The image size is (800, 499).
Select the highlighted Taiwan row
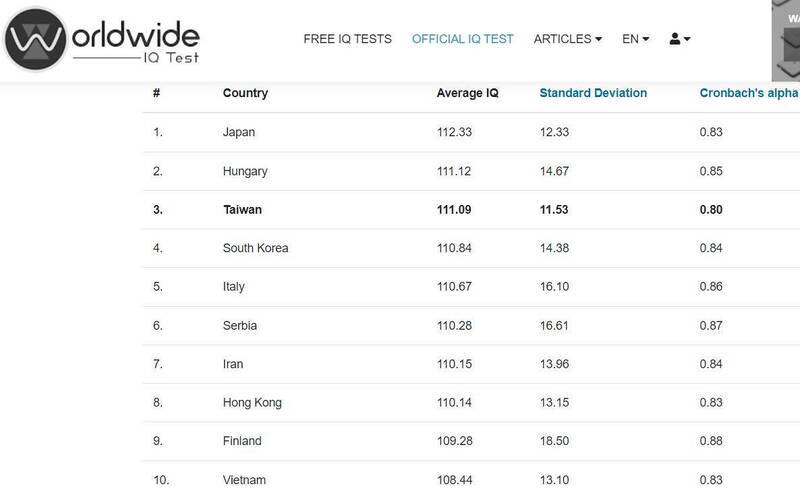(x=243, y=210)
